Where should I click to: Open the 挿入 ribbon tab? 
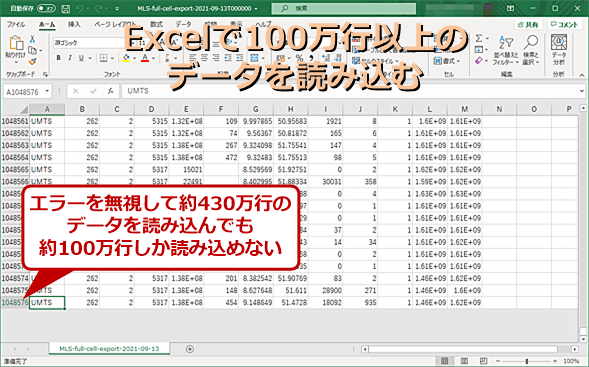pos(74,24)
